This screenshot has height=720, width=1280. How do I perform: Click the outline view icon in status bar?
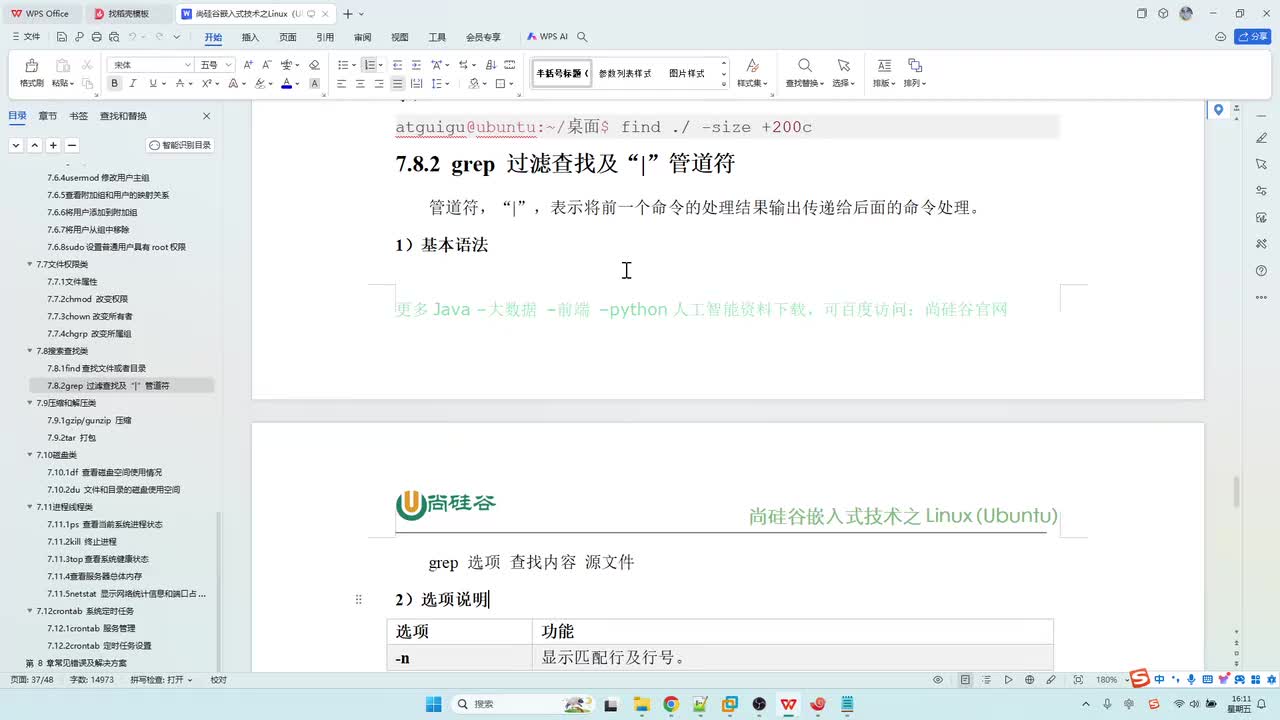pos(986,680)
